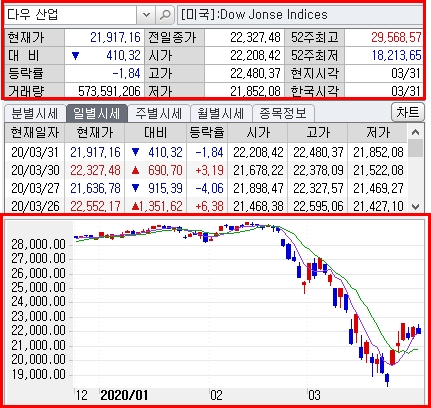
Task: Select the 20/03/30 row
Action: pyautogui.click(x=206, y=170)
